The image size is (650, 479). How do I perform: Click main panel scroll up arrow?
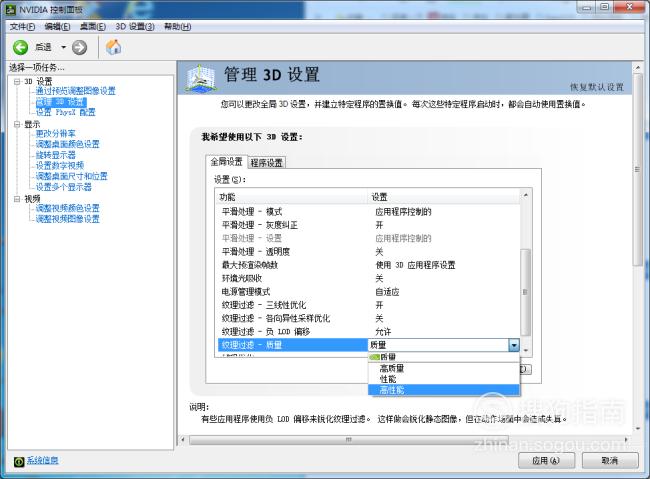638,68
